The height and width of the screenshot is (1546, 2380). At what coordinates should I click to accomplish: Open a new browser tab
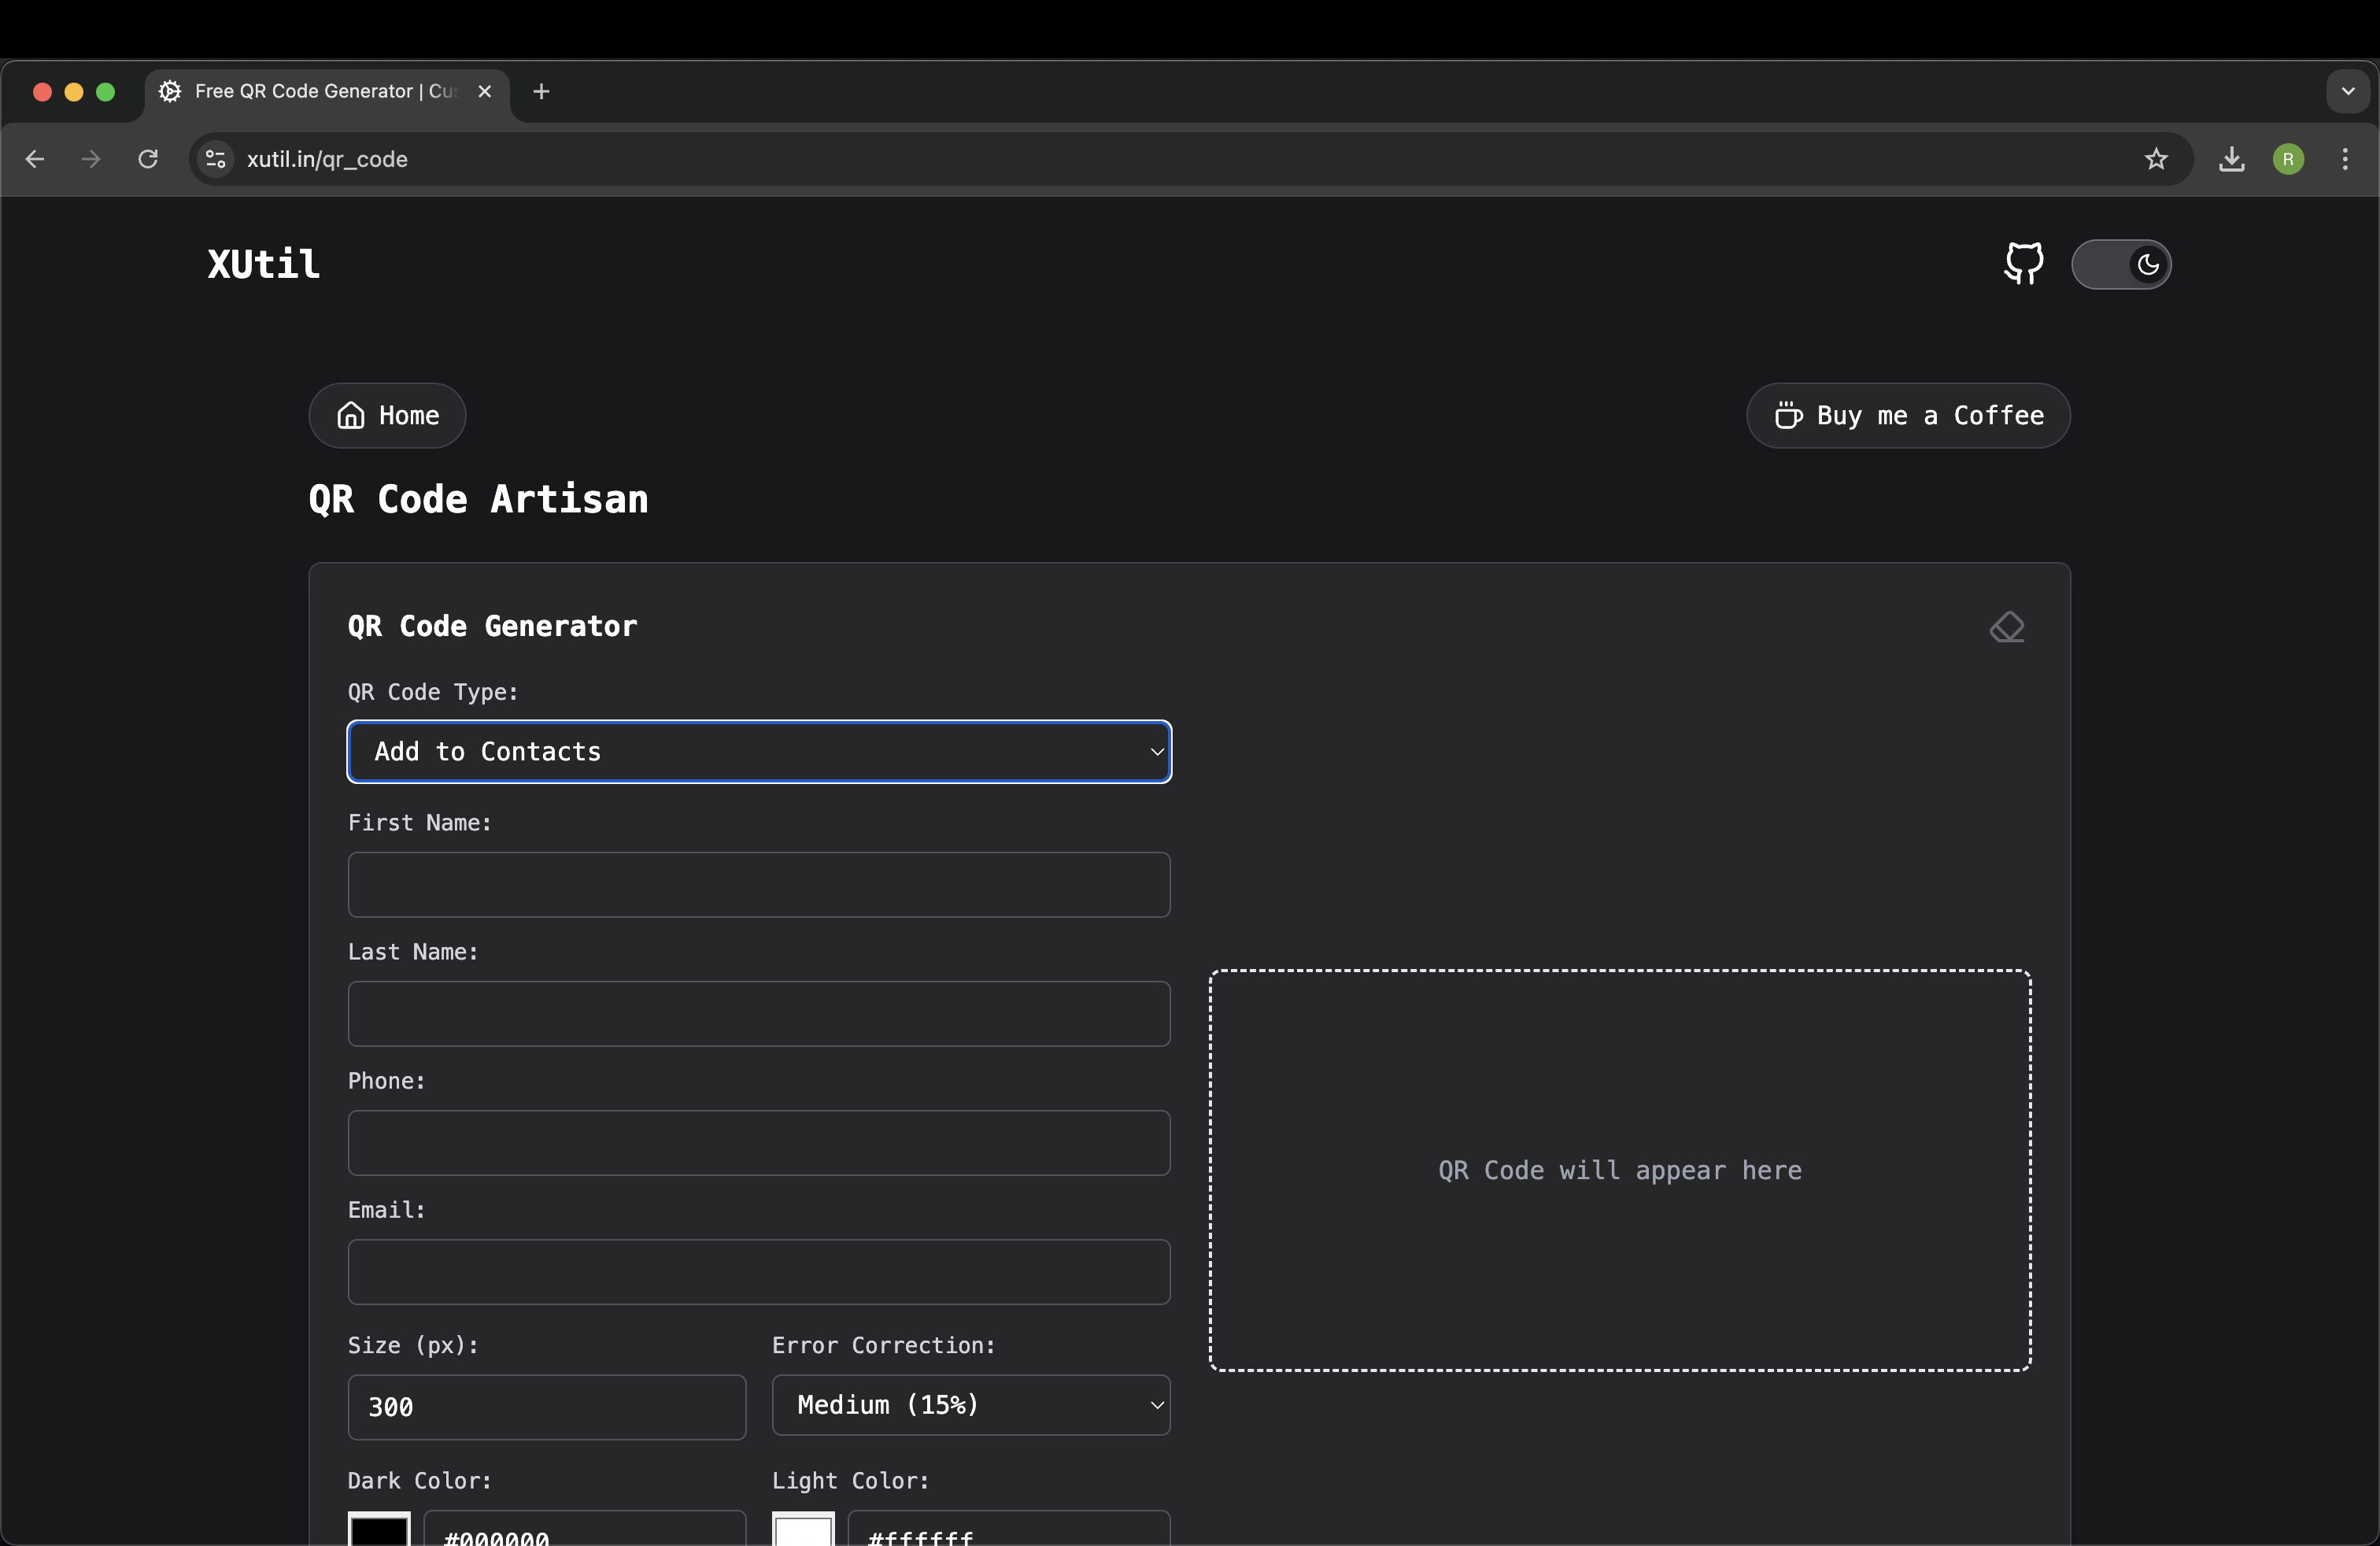541,92
